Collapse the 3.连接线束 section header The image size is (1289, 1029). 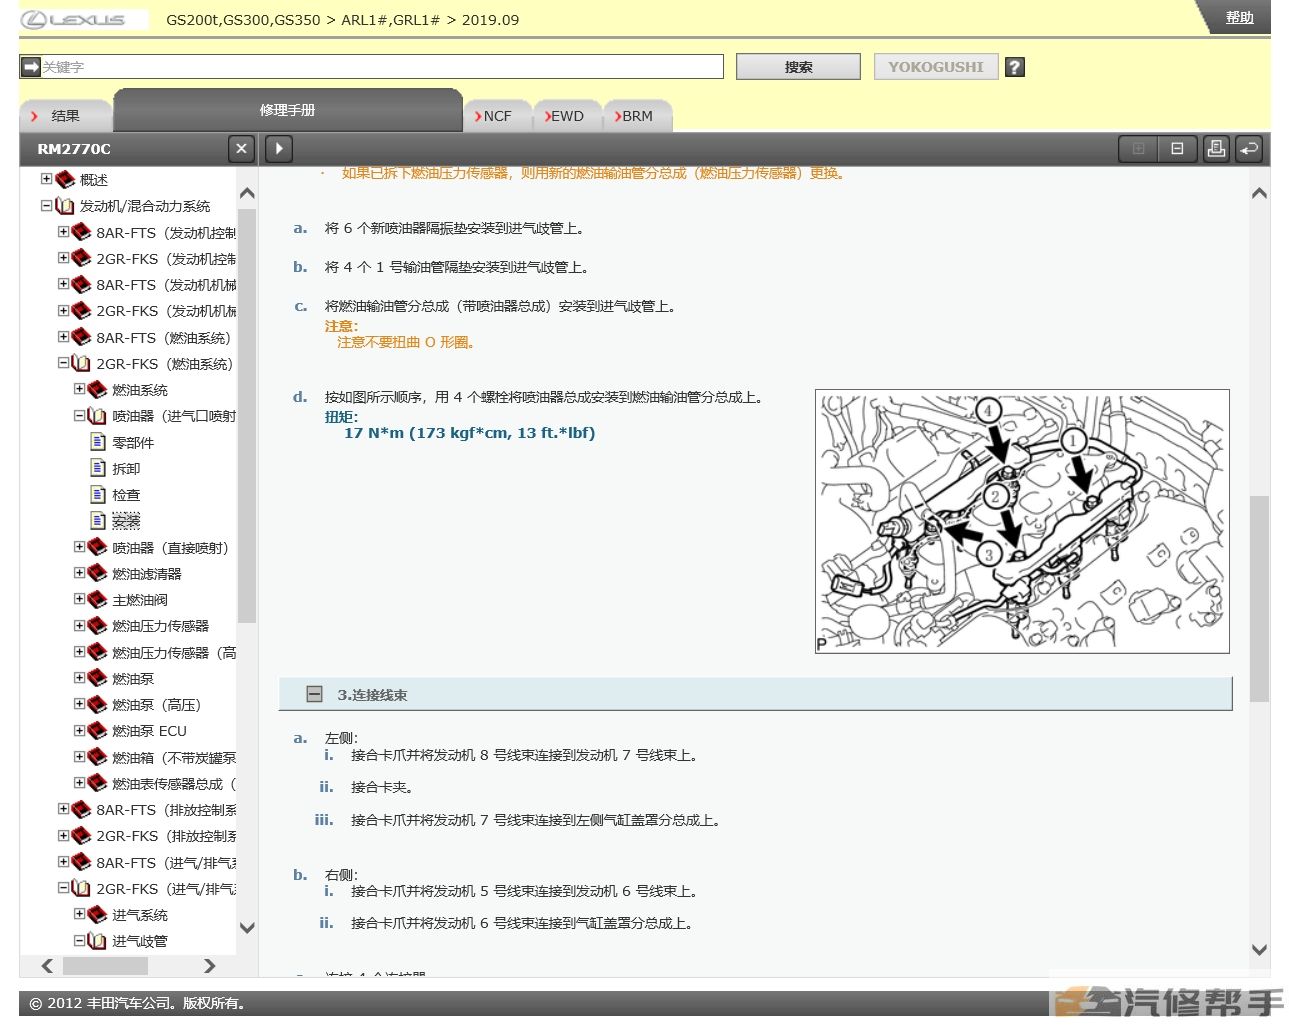click(315, 693)
